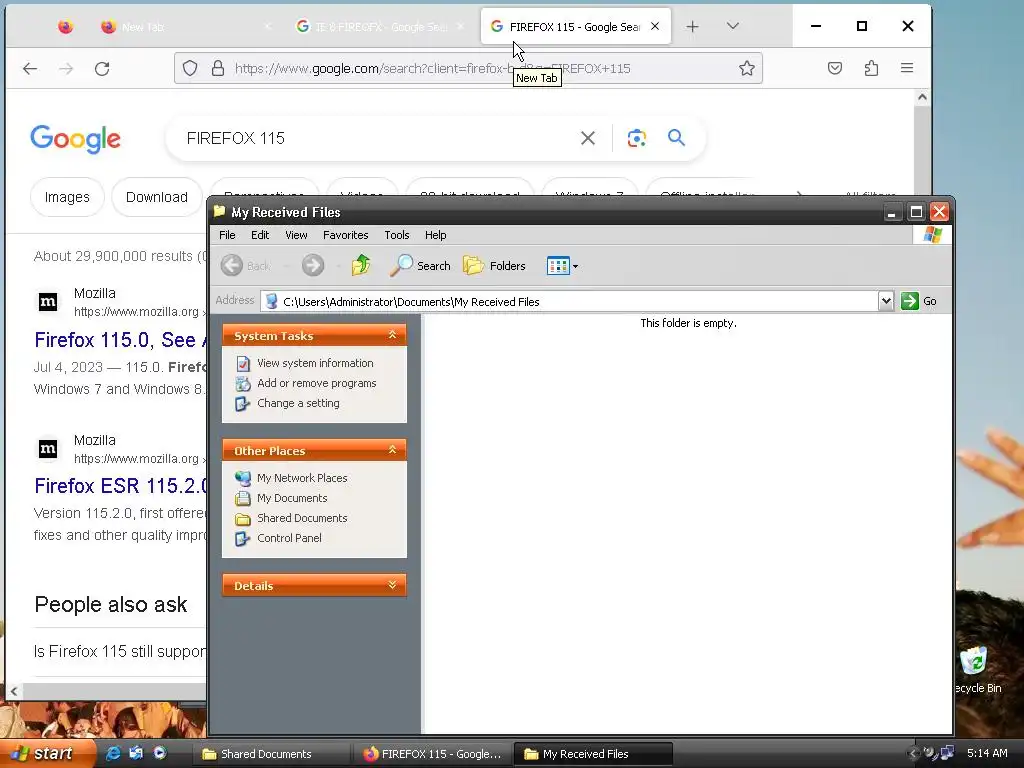Open the new tab plus button
The image size is (1024, 768).
tap(692, 27)
